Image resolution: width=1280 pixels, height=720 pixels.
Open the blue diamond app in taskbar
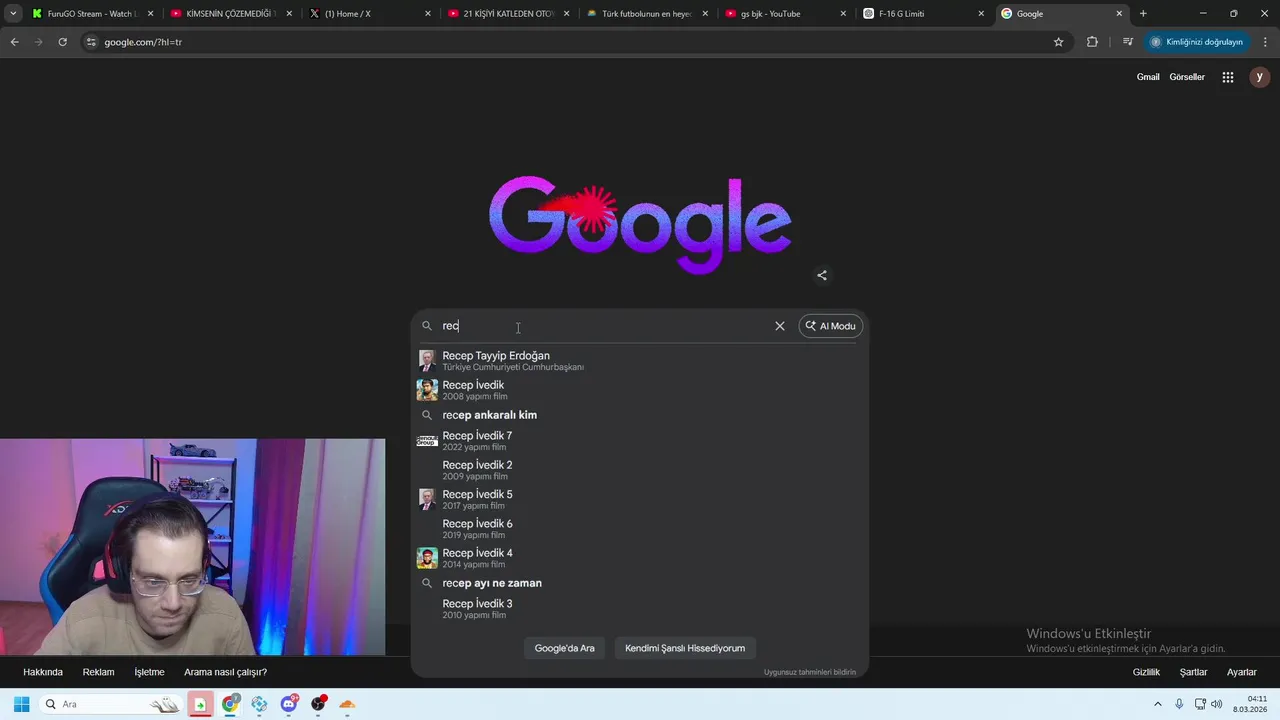[x=259, y=704]
